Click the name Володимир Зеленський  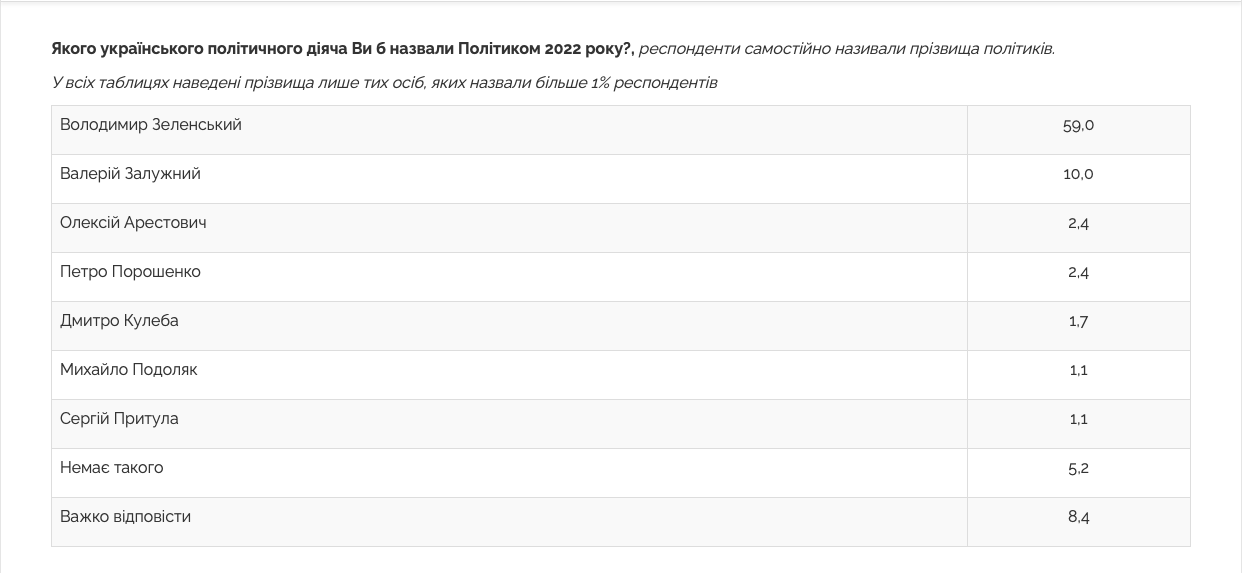pyautogui.click(x=151, y=125)
